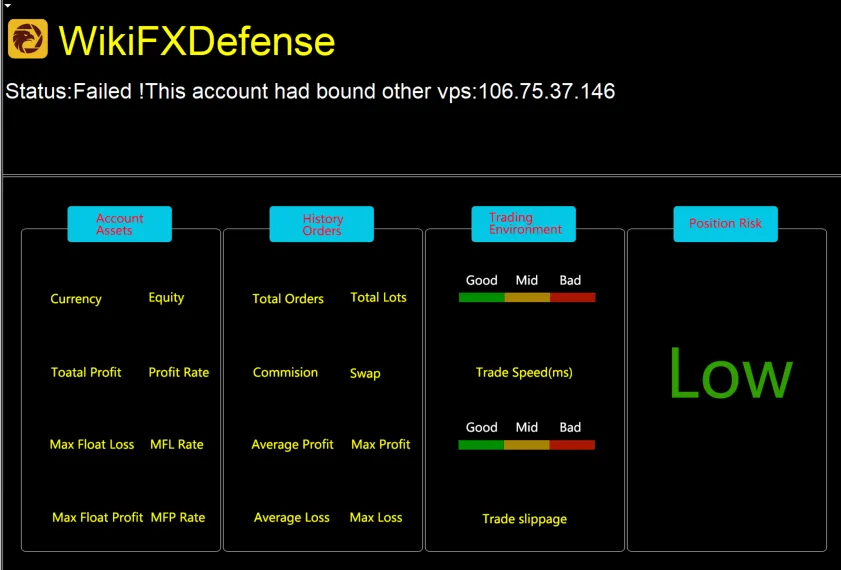
Task: Click the Max Loss label
Action: pyautogui.click(x=376, y=517)
